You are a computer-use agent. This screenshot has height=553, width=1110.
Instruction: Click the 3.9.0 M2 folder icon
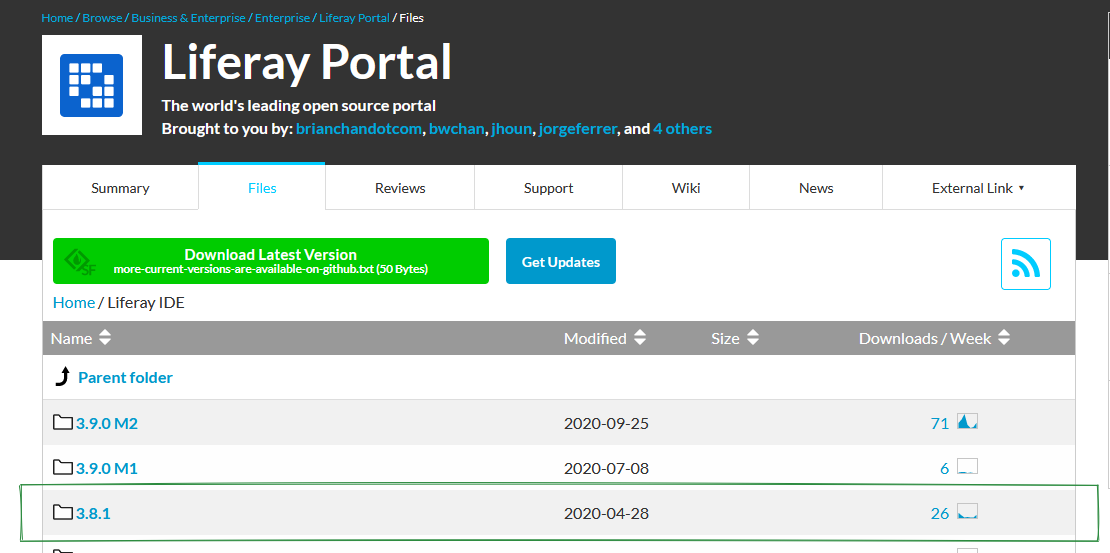pos(63,423)
